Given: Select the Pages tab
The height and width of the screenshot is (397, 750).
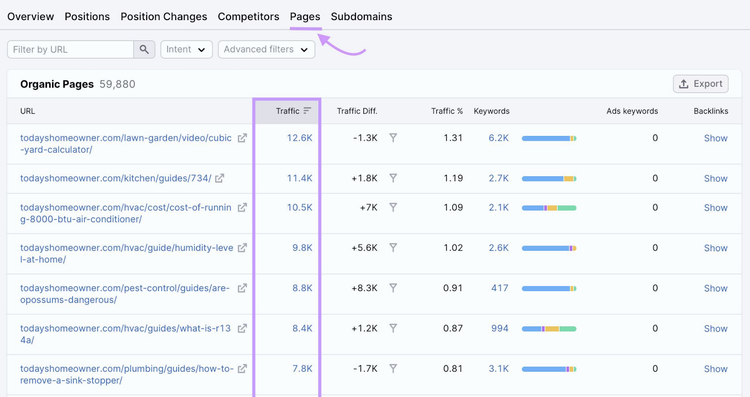Looking at the screenshot, I should point(305,16).
